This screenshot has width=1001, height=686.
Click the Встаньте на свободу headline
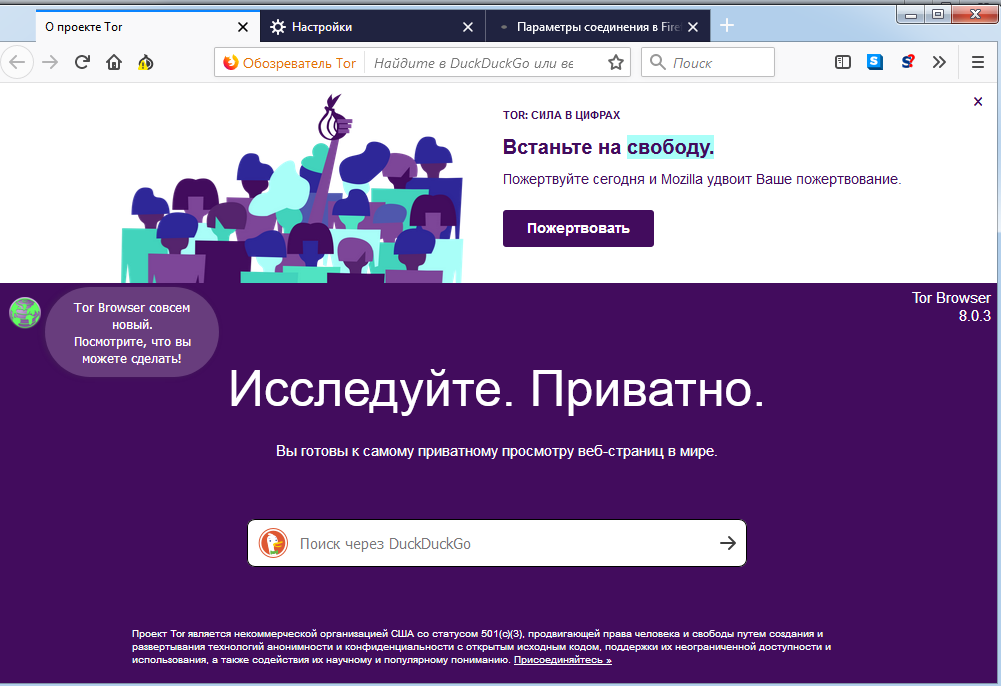pyautogui.click(x=608, y=147)
